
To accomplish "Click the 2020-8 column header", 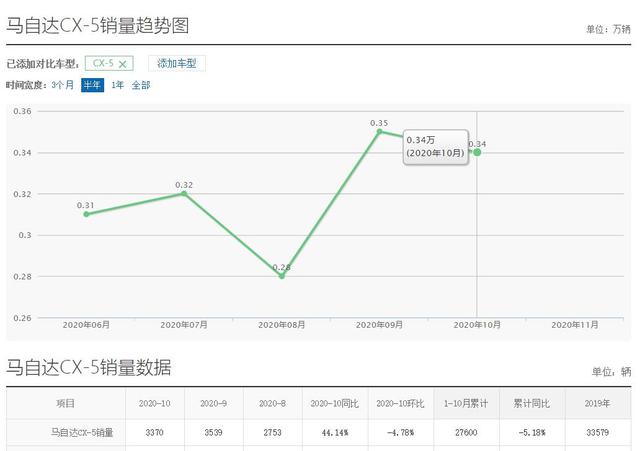I will click(x=272, y=404).
